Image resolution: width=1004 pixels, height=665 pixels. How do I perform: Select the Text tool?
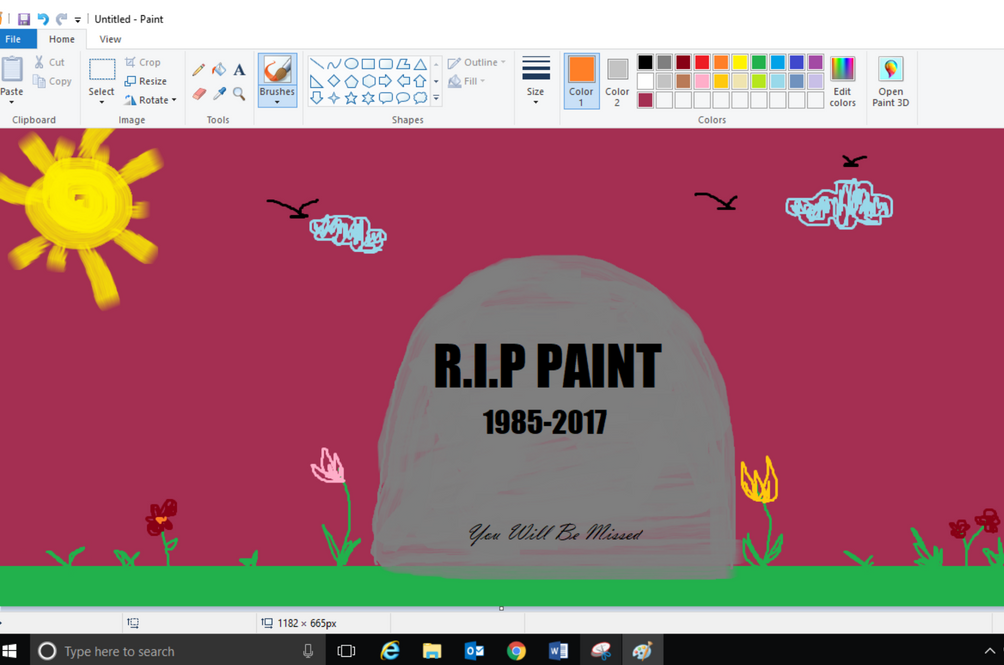[239, 70]
